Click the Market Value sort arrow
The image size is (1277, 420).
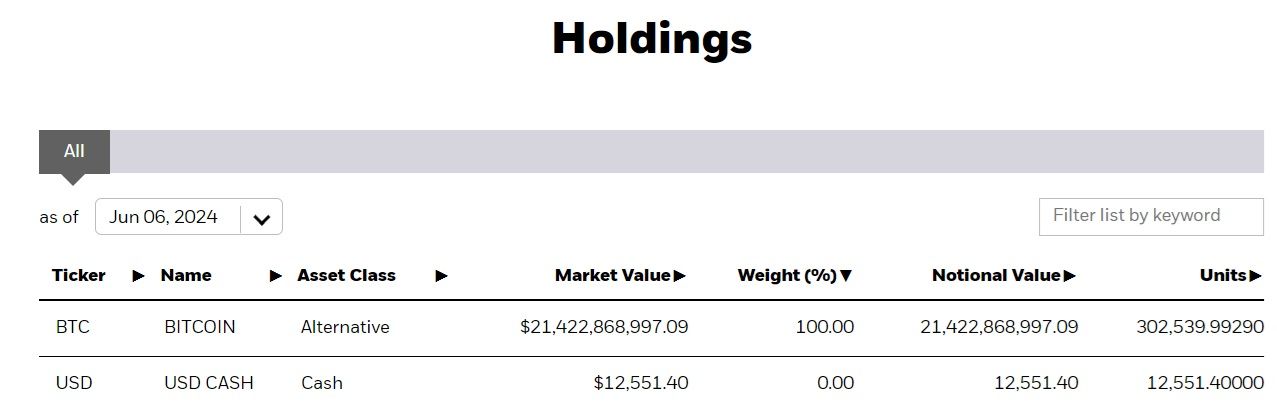pyautogui.click(x=680, y=276)
